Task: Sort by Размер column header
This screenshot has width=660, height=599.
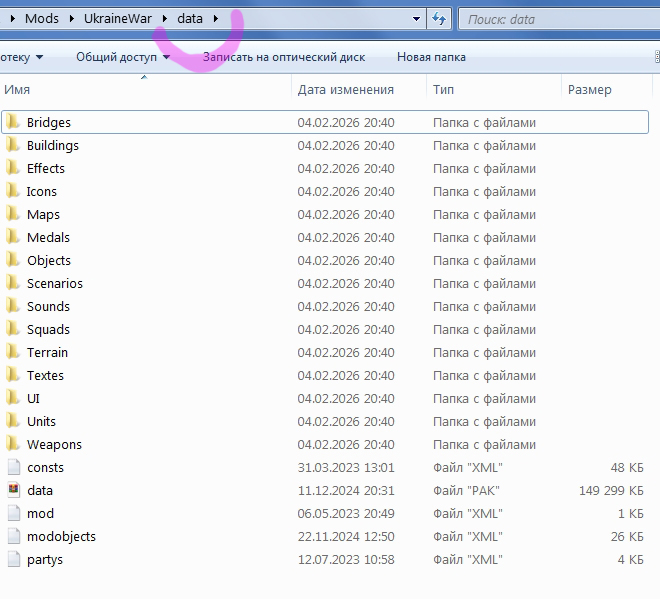Action: point(589,90)
